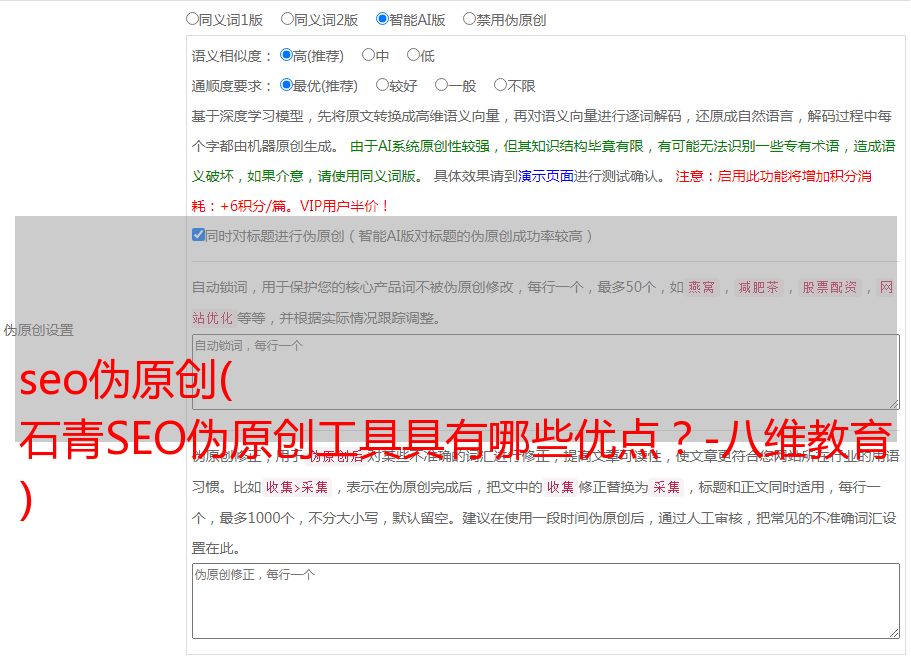Choose the 智能AI版 radio option
The width and height of the screenshot is (911, 658).
[x=382, y=19]
